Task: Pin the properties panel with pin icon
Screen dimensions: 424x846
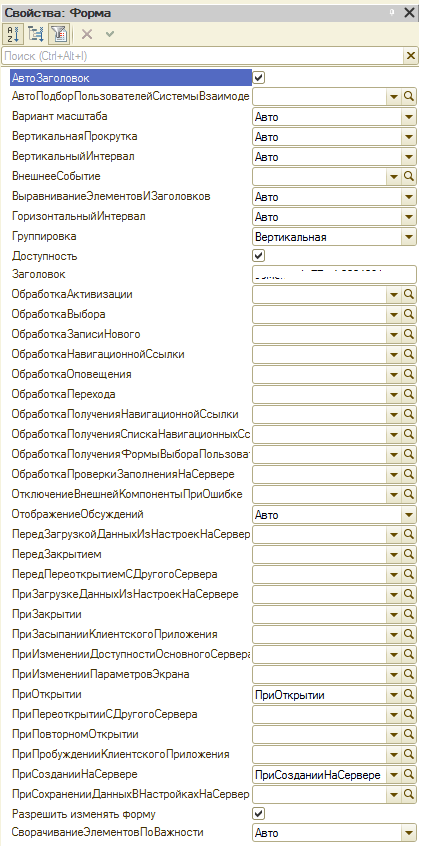Action: [392, 13]
